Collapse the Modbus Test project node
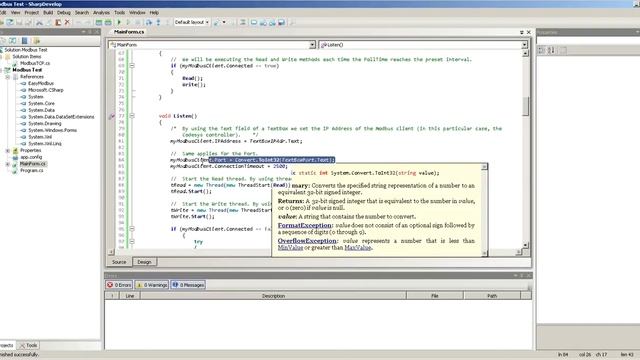 (x=1, y=70)
